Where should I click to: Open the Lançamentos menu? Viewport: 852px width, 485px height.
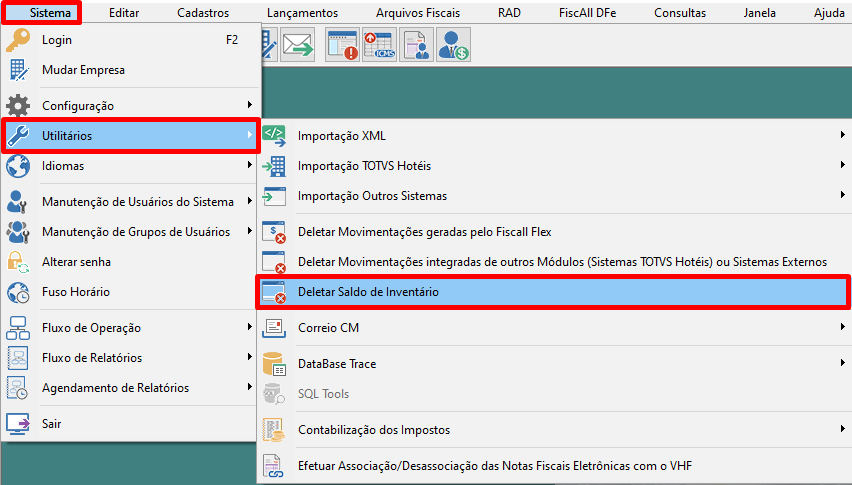[x=303, y=12]
